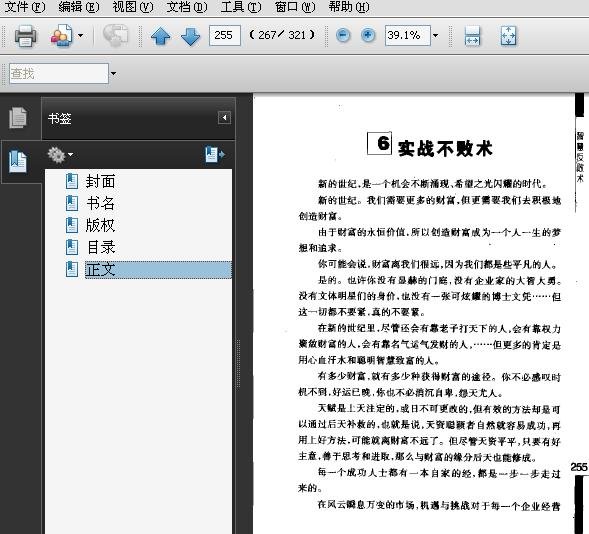Click the 查找 search field
Image resolution: width=589 pixels, height=534 pixels.
click(x=59, y=73)
